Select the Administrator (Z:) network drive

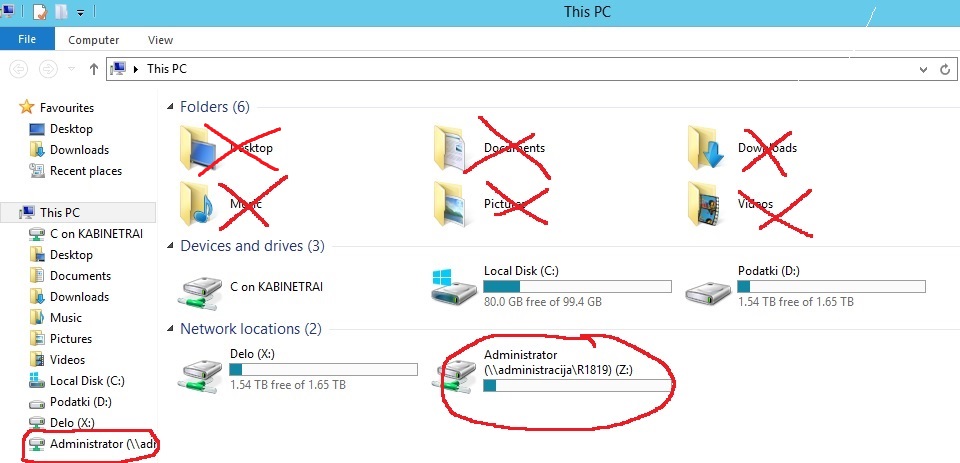pos(454,374)
